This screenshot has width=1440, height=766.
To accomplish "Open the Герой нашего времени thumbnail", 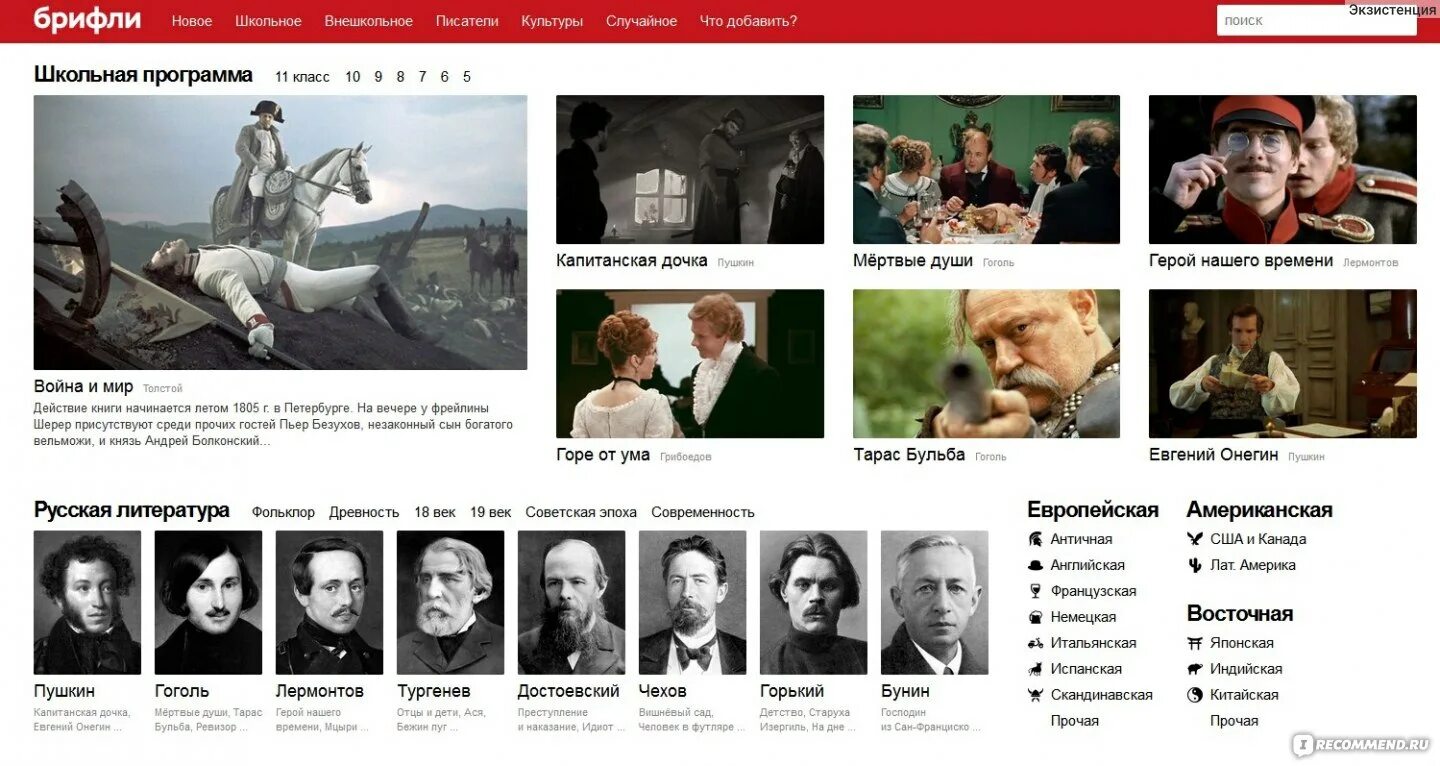I will (1283, 169).
